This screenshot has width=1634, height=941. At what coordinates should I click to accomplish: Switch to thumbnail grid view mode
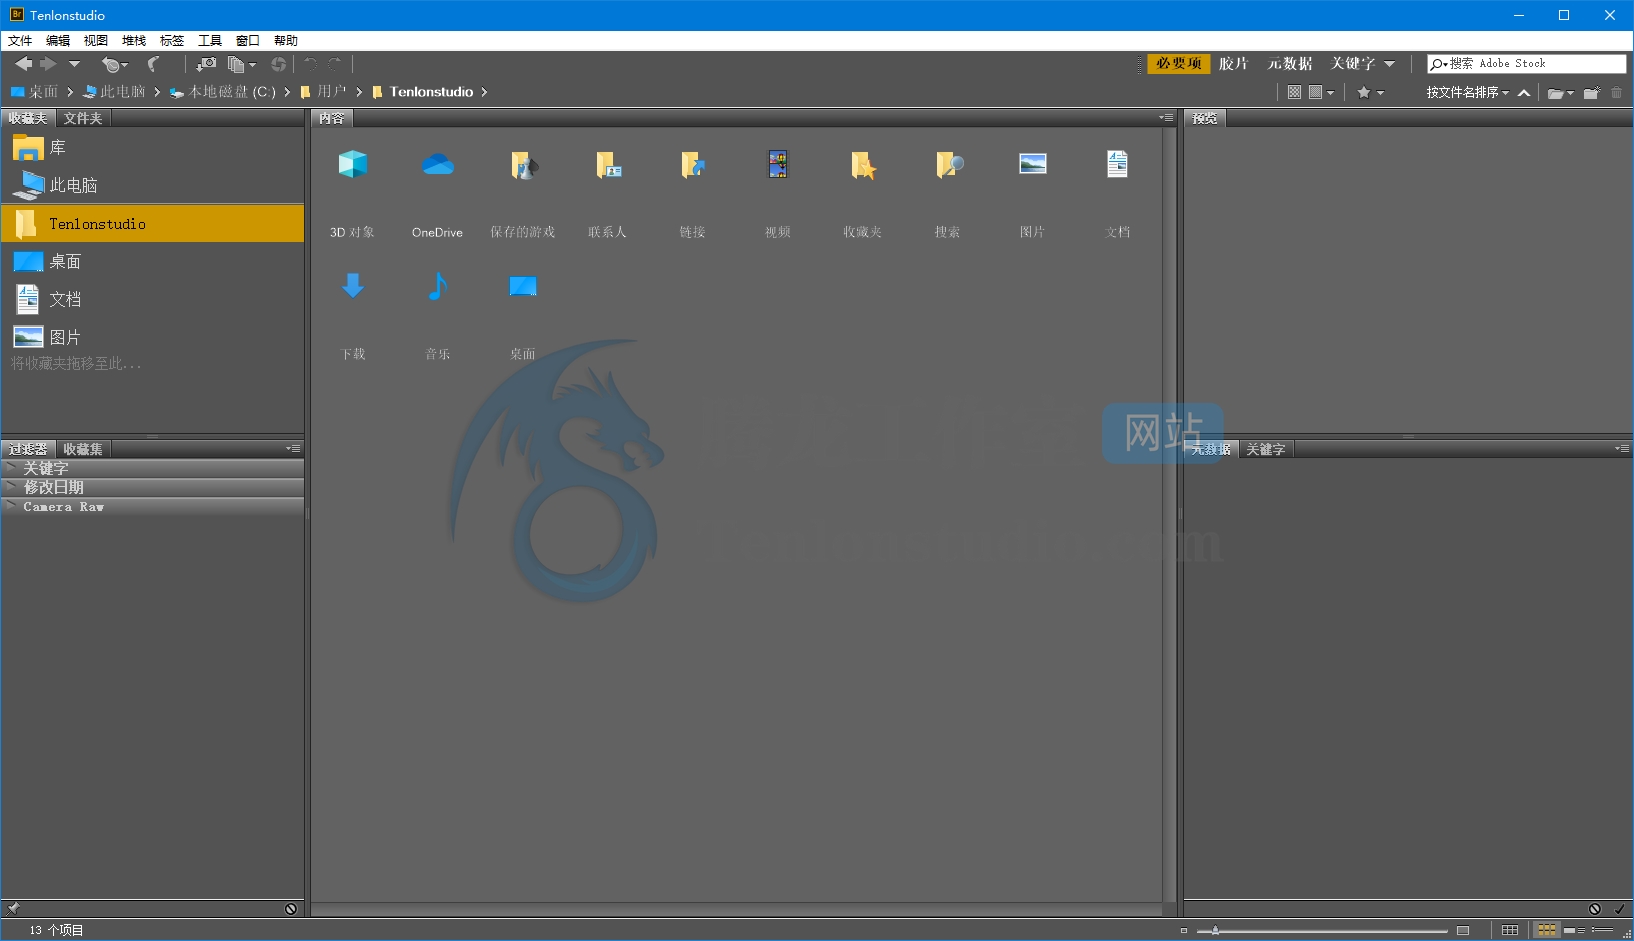tap(1546, 930)
